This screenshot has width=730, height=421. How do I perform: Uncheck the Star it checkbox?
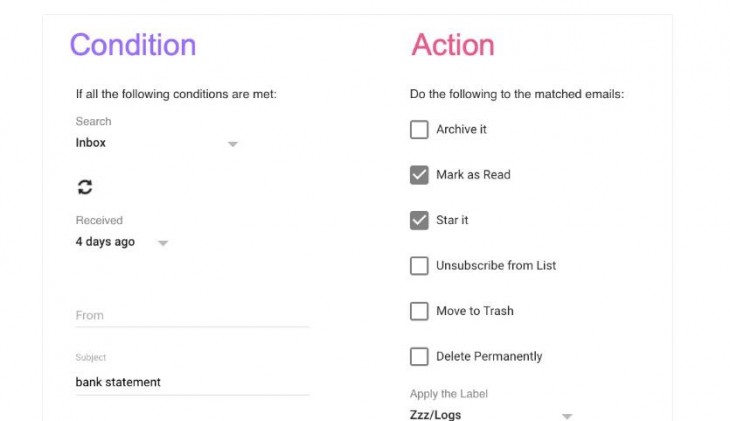point(419,220)
